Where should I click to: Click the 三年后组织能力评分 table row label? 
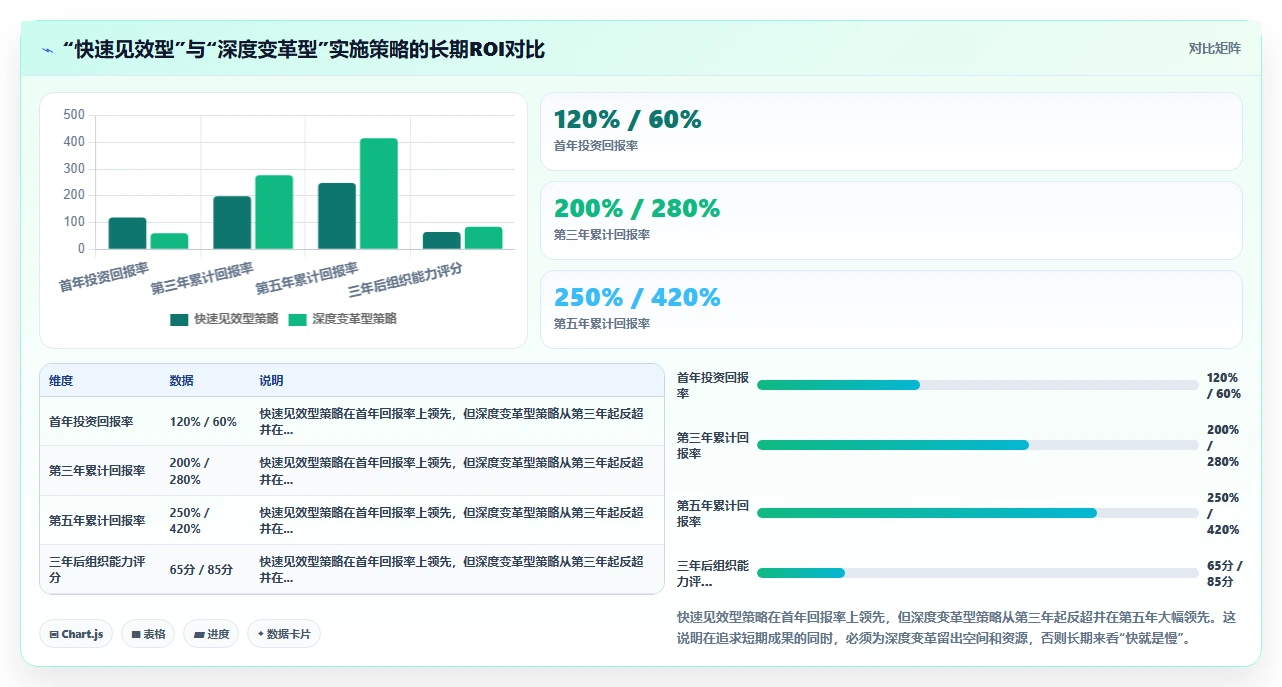click(97, 570)
